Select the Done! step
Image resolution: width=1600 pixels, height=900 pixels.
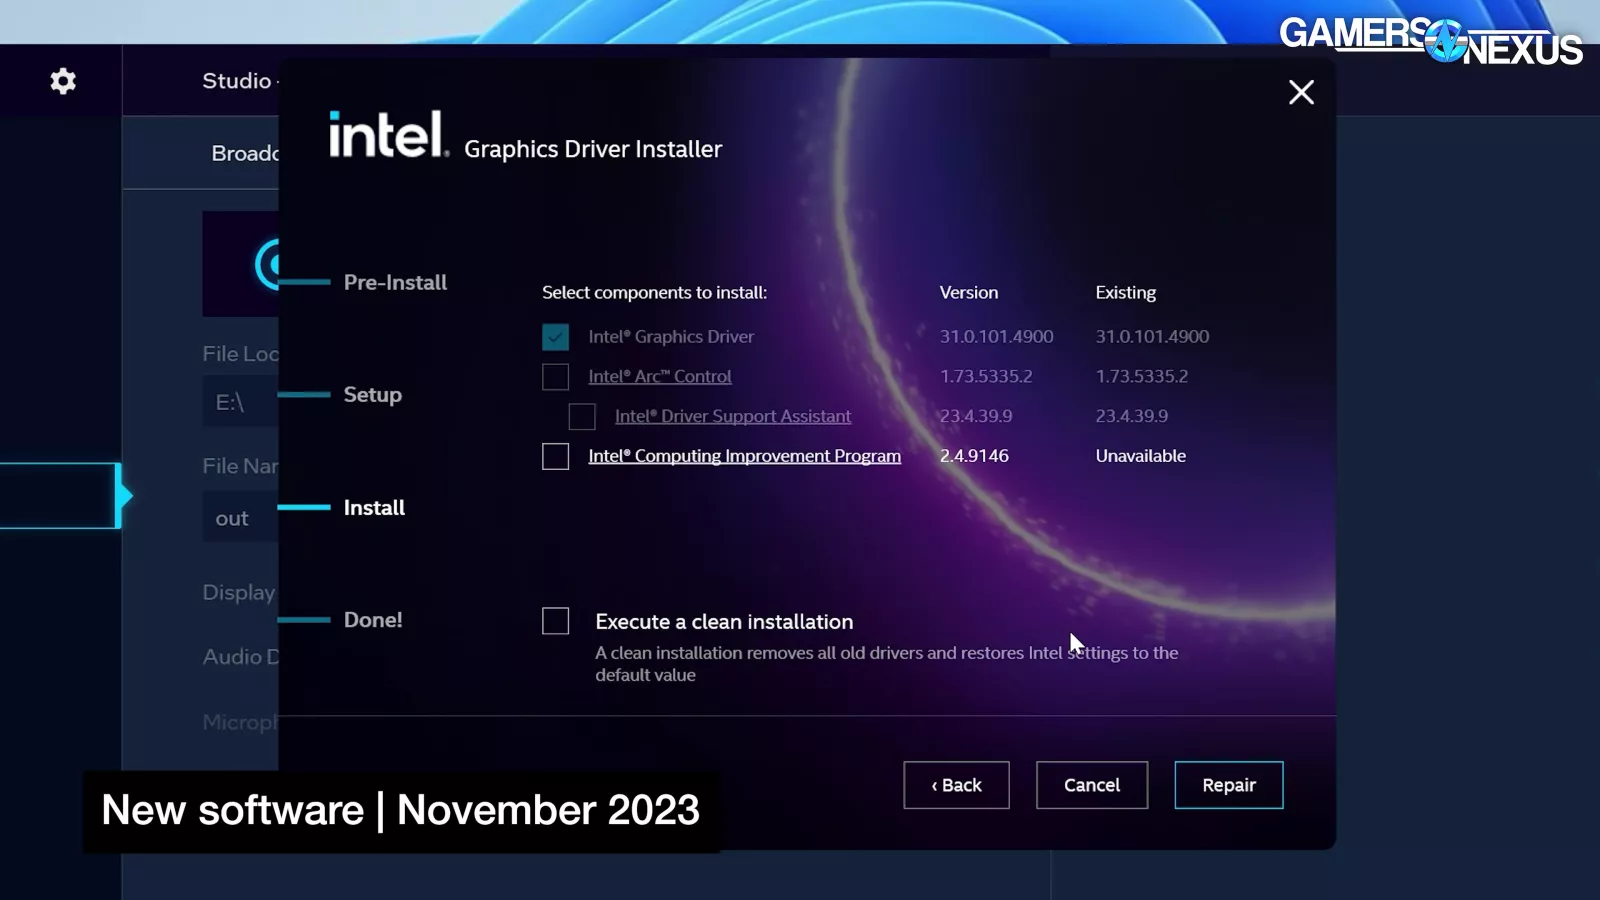(373, 620)
